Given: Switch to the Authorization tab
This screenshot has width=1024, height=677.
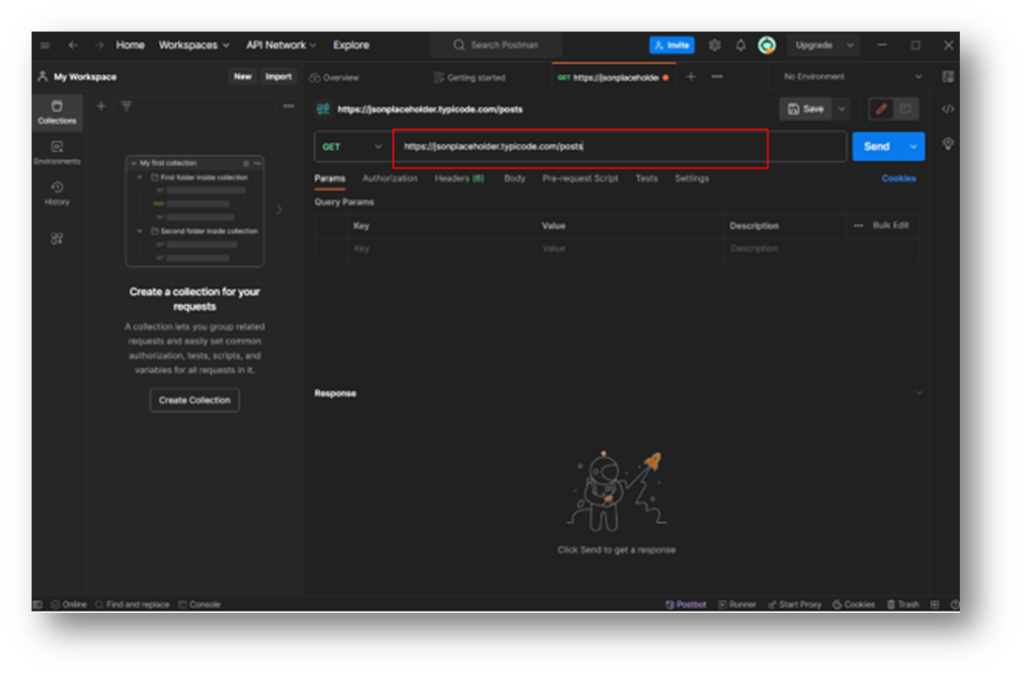Looking at the screenshot, I should click(x=389, y=178).
